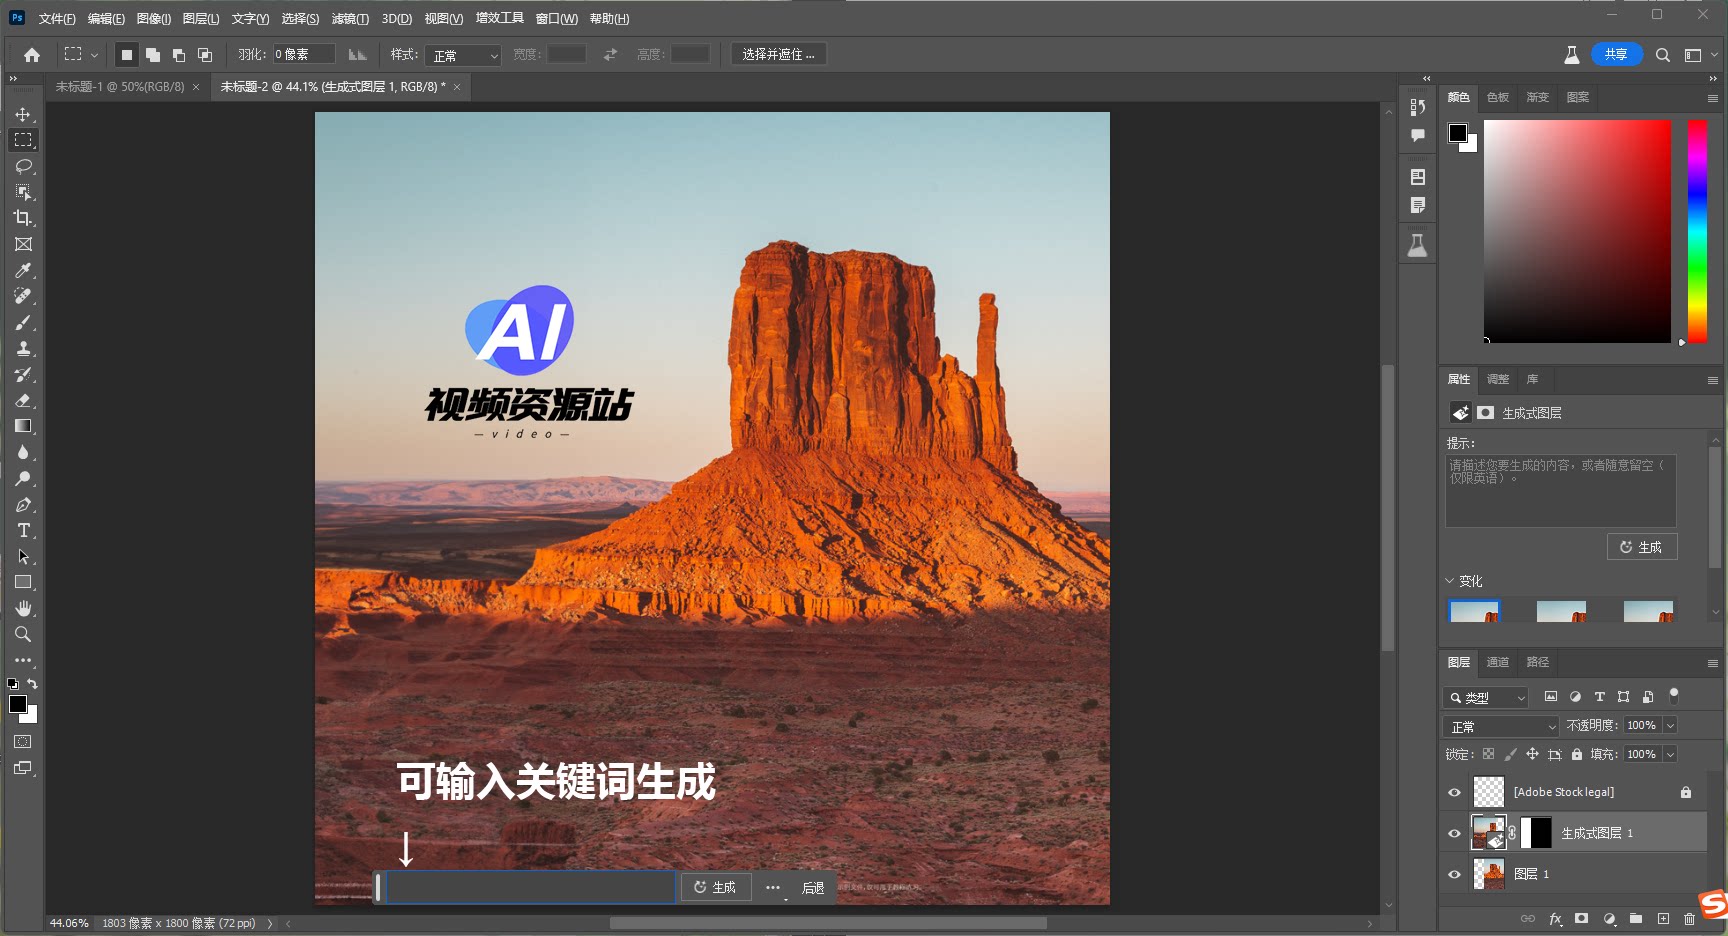Select the Zoom tool
Viewport: 1728px width, 936px height.
point(23,634)
